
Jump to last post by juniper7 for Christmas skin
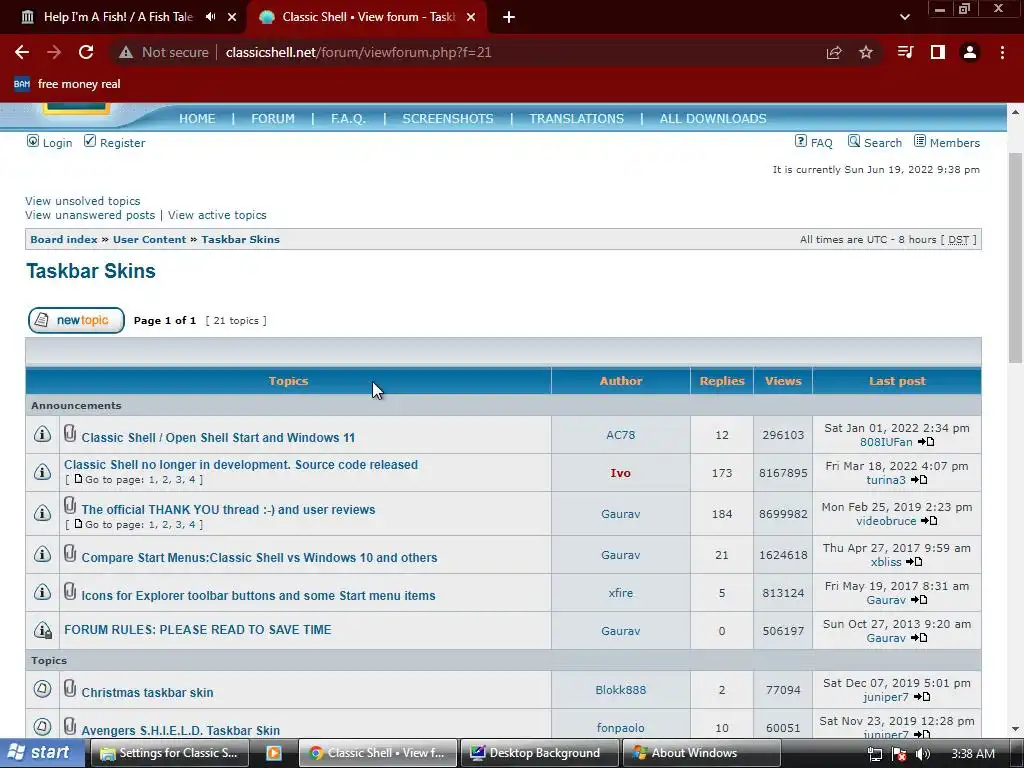point(922,697)
